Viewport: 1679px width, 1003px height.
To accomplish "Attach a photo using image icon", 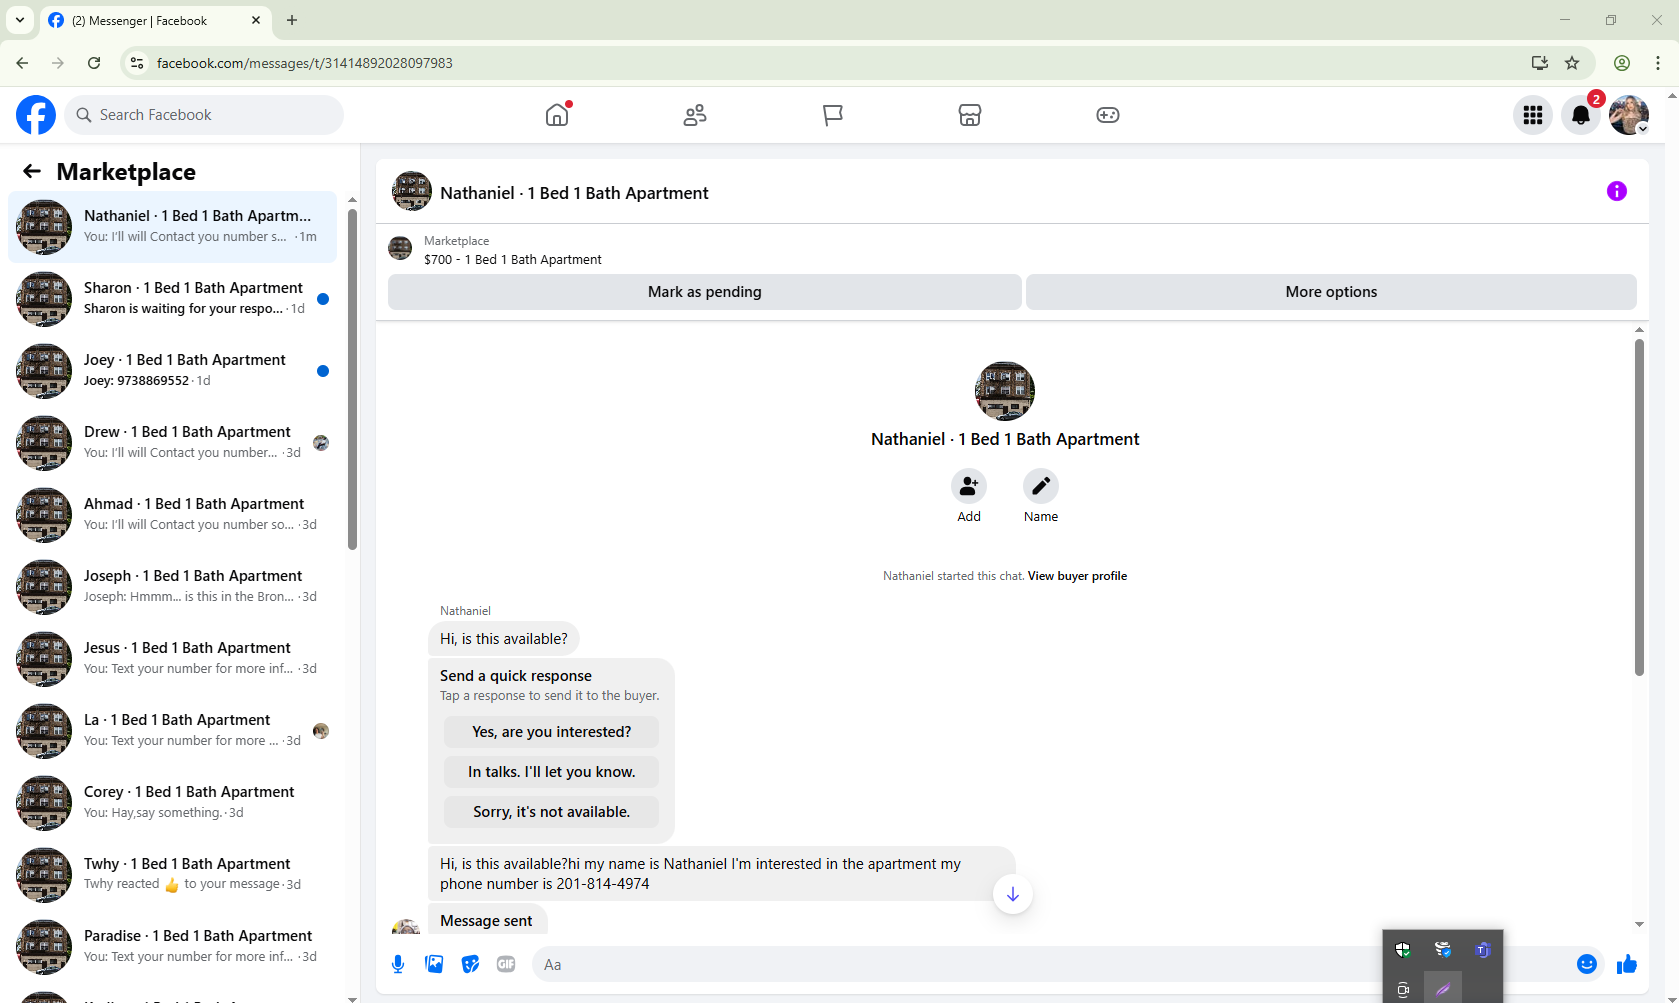I will click(434, 964).
